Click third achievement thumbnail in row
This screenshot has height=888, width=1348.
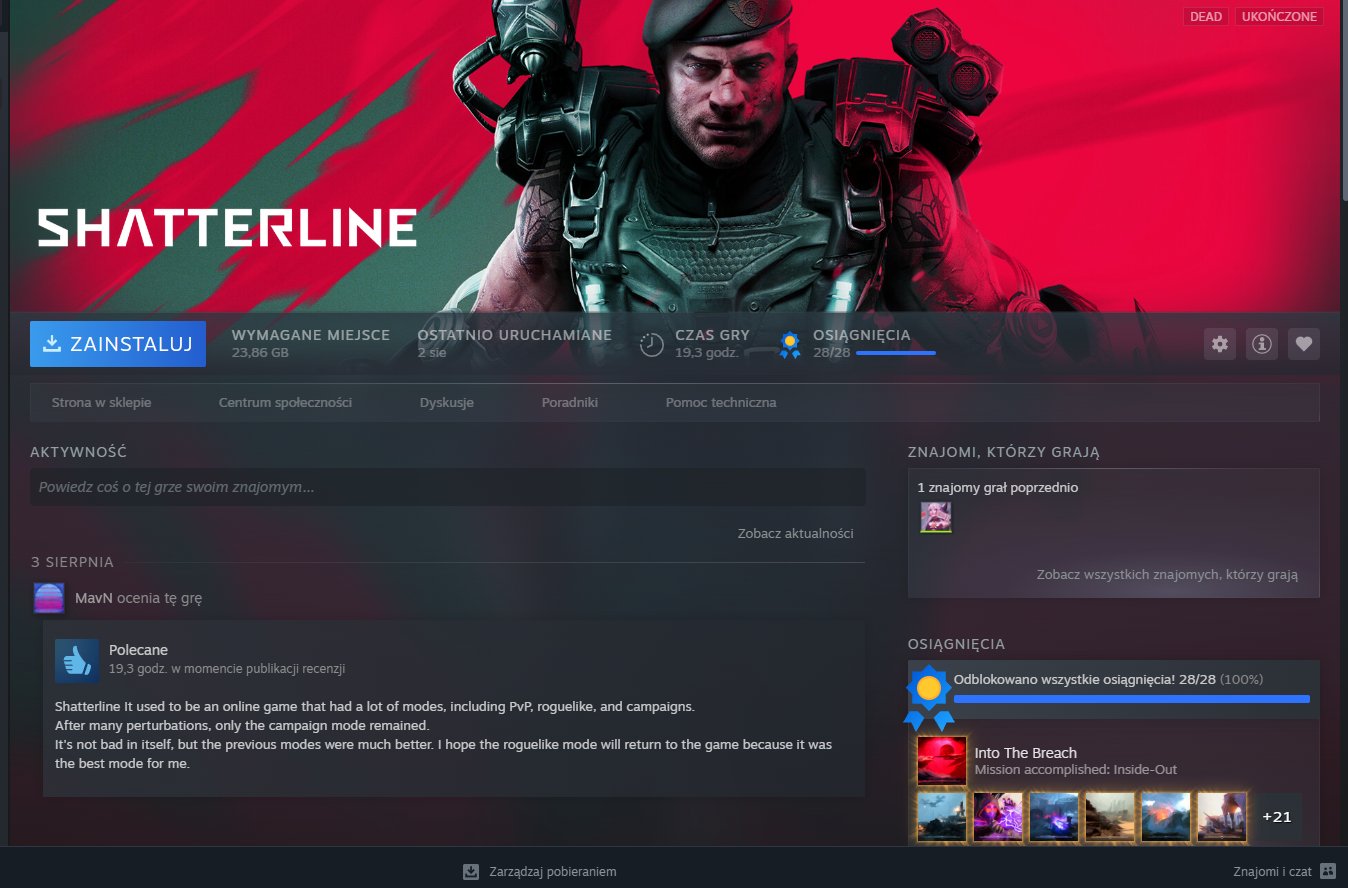click(1054, 816)
